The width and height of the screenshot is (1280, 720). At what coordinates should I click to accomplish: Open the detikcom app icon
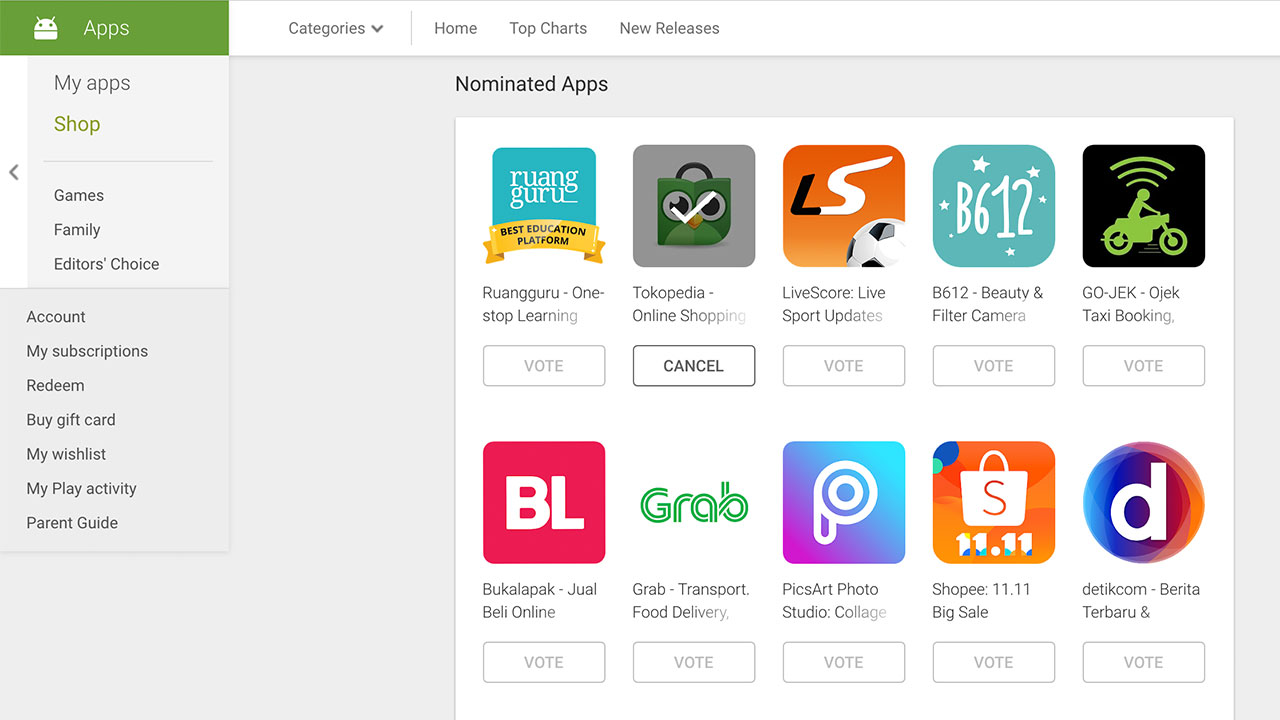[x=1144, y=503]
